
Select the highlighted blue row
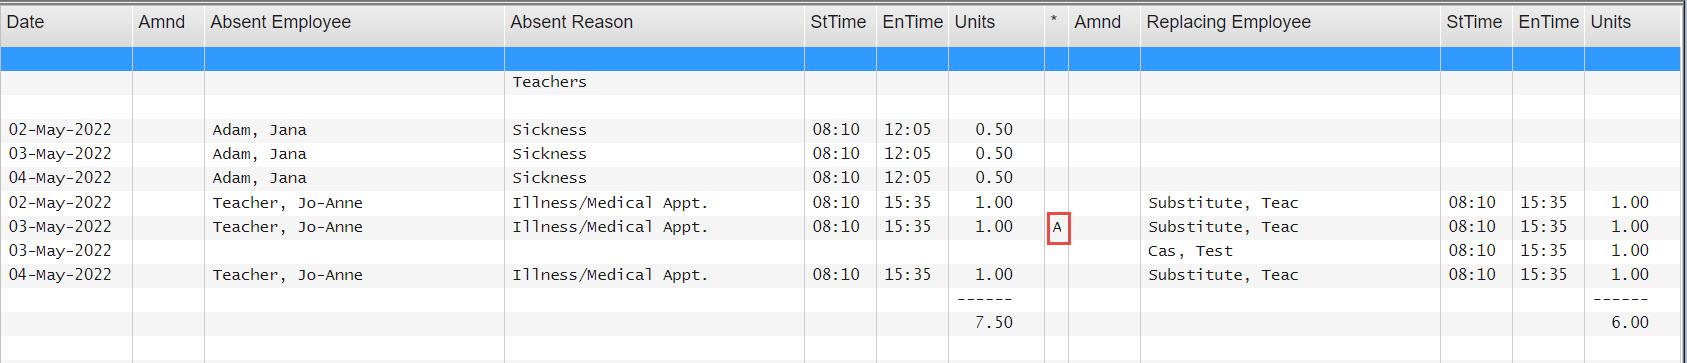click(840, 59)
